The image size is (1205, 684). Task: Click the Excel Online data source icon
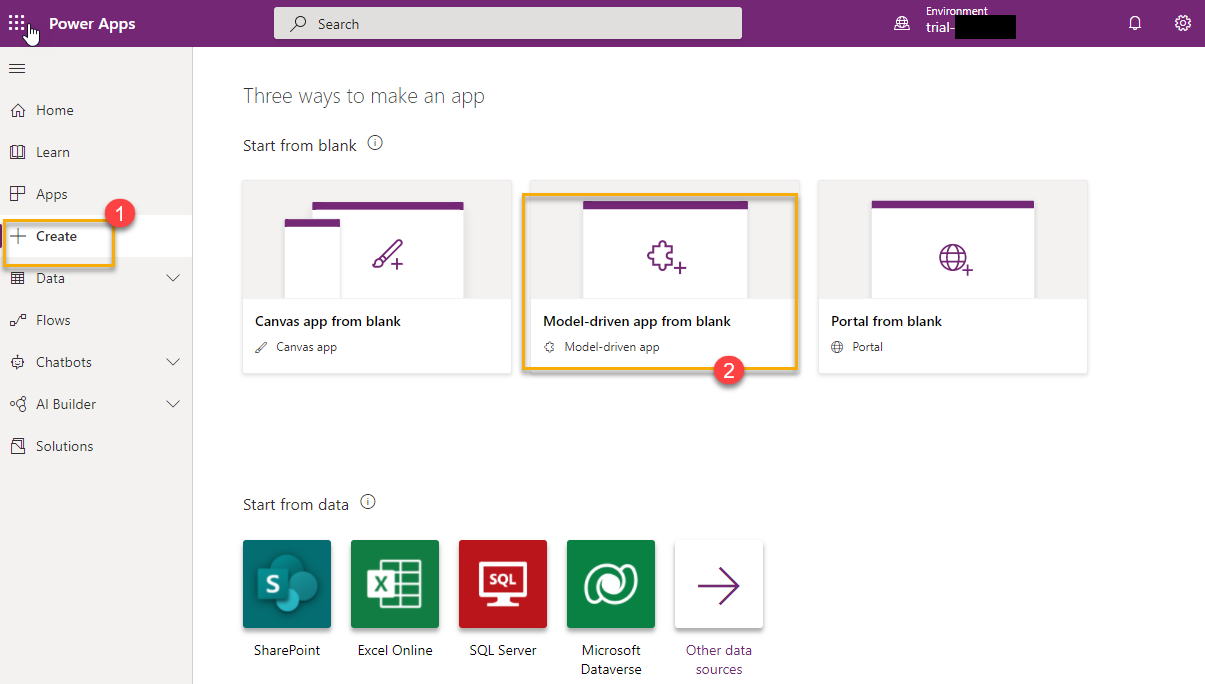395,584
